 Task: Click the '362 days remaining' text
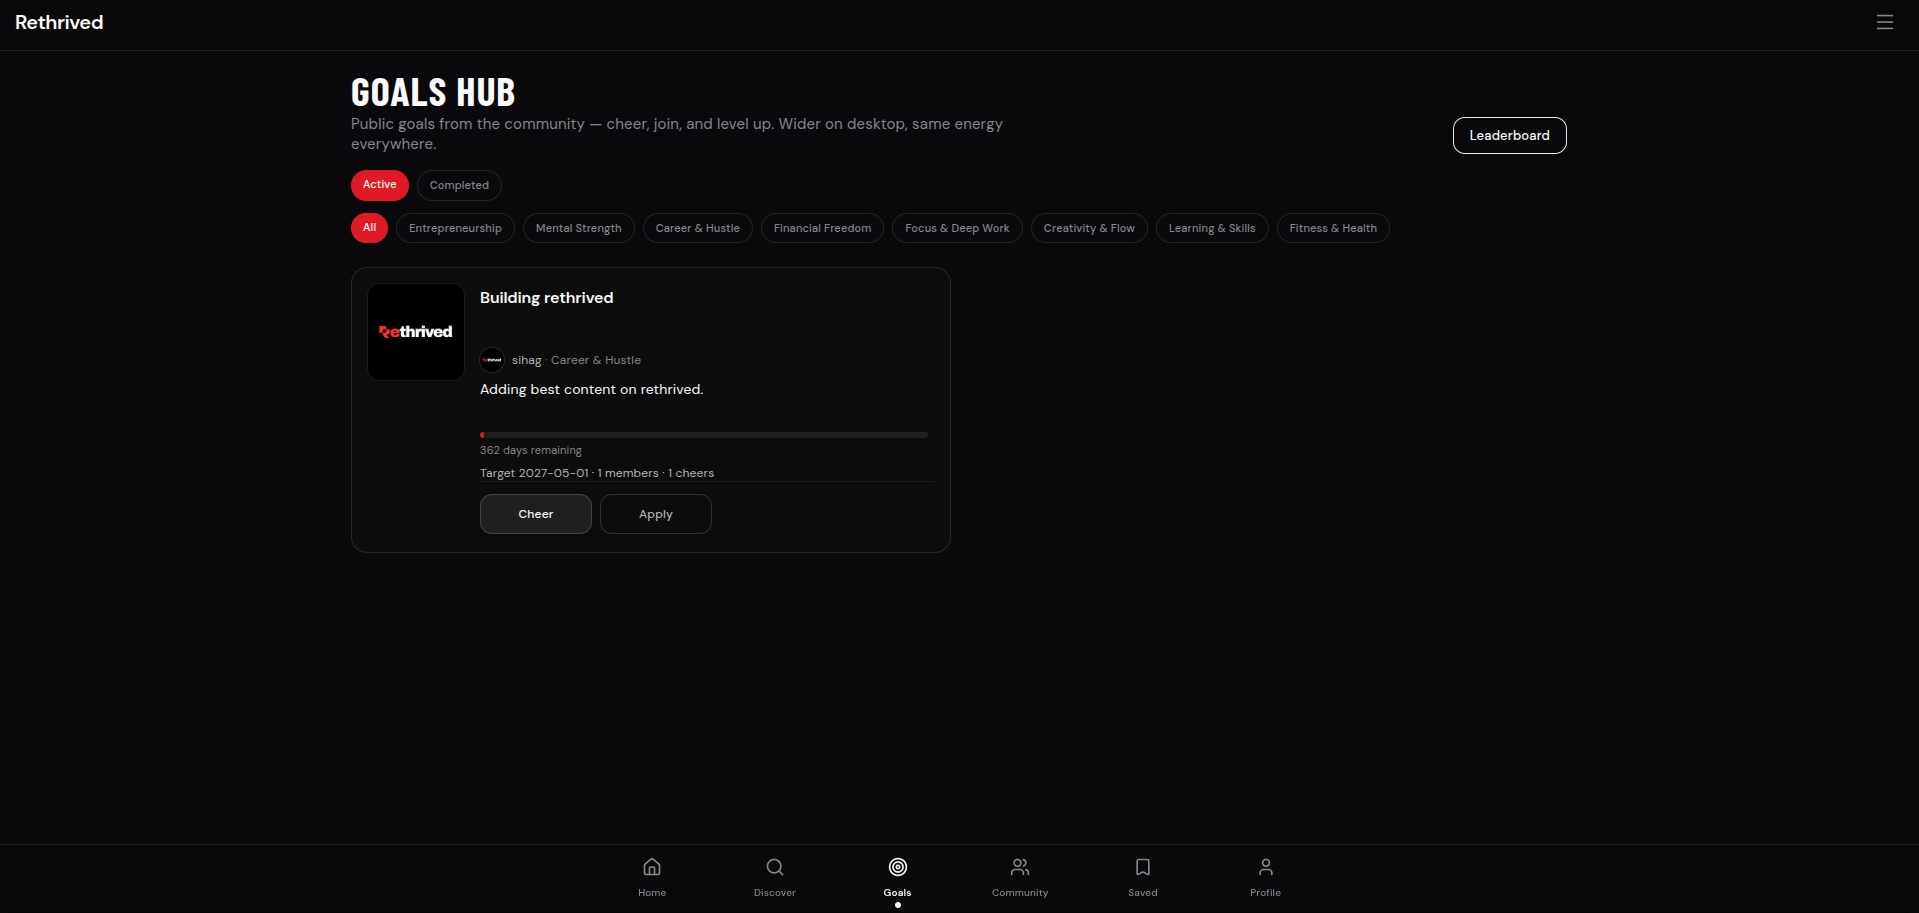click(x=531, y=450)
